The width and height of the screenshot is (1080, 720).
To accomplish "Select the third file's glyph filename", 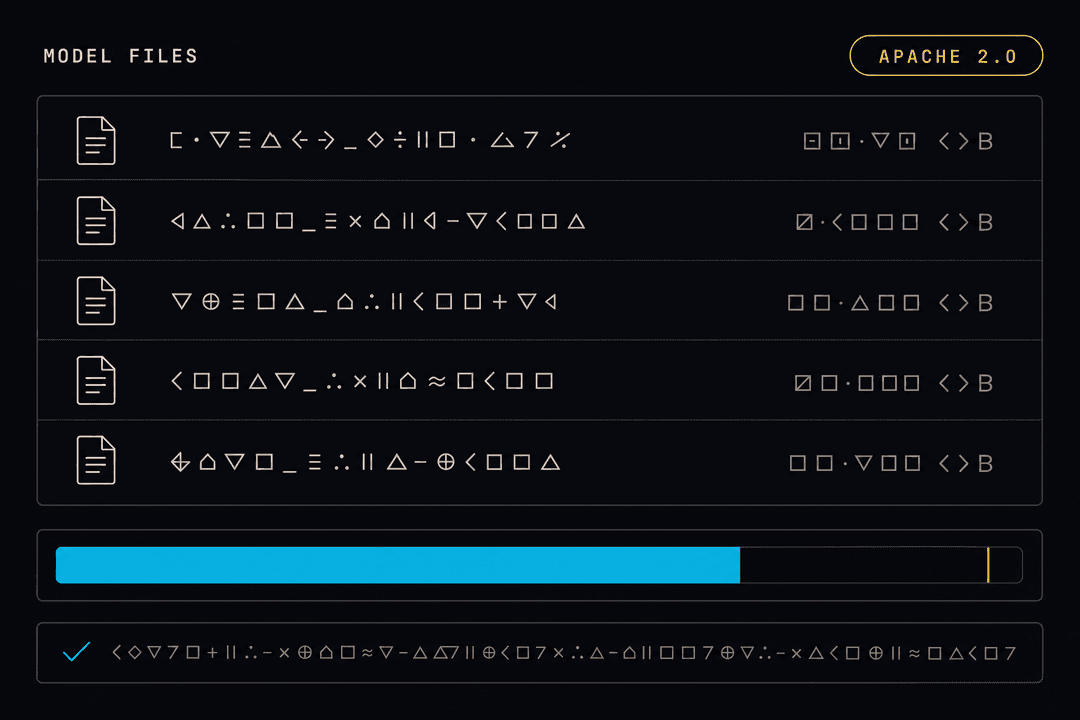I will (364, 301).
